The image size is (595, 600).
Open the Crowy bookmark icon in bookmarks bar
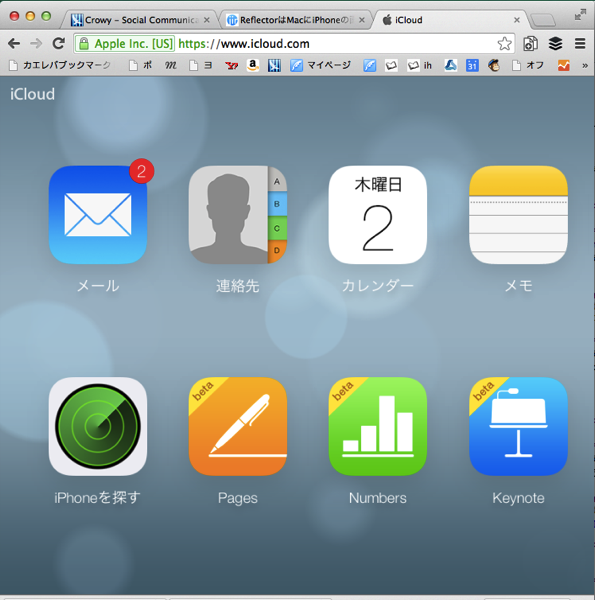pos(274,65)
